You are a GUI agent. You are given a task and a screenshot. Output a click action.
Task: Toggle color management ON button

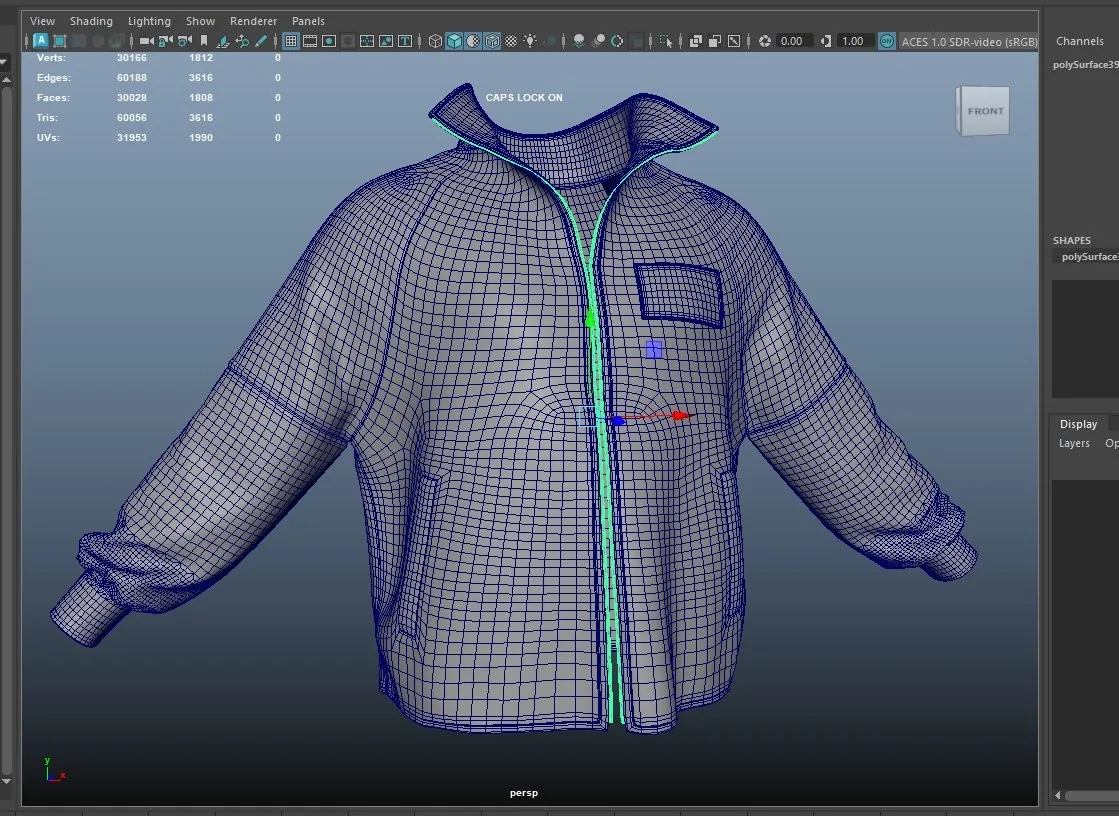[886, 41]
